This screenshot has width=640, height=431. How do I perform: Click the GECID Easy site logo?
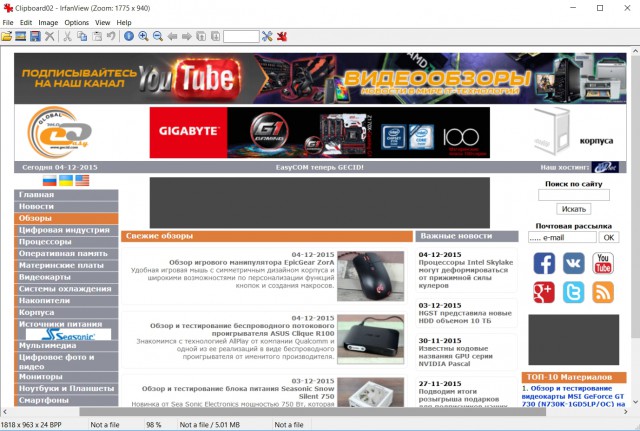coord(60,132)
